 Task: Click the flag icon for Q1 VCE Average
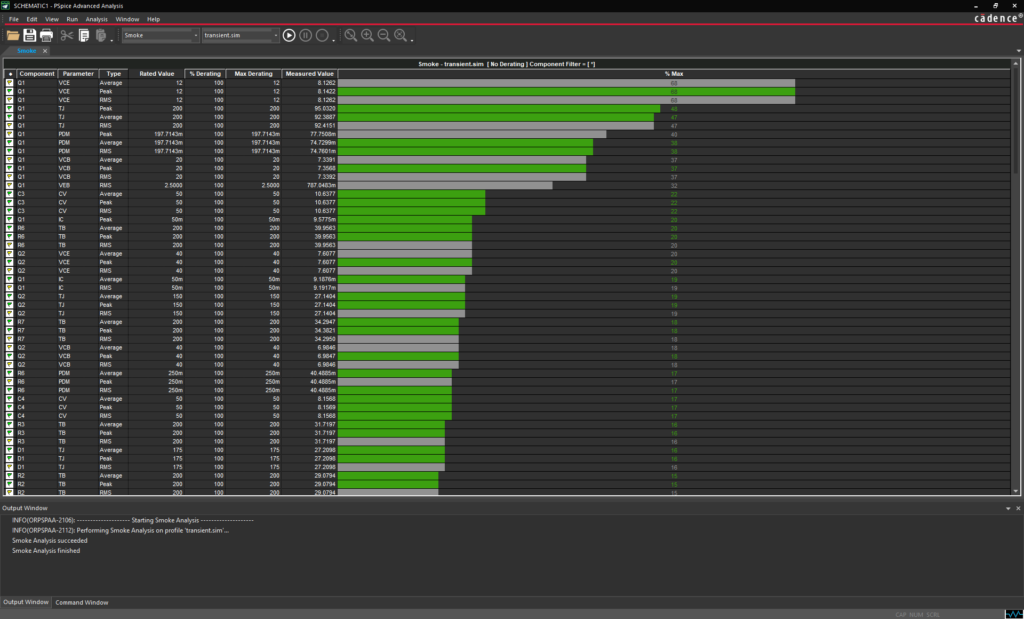[10, 83]
